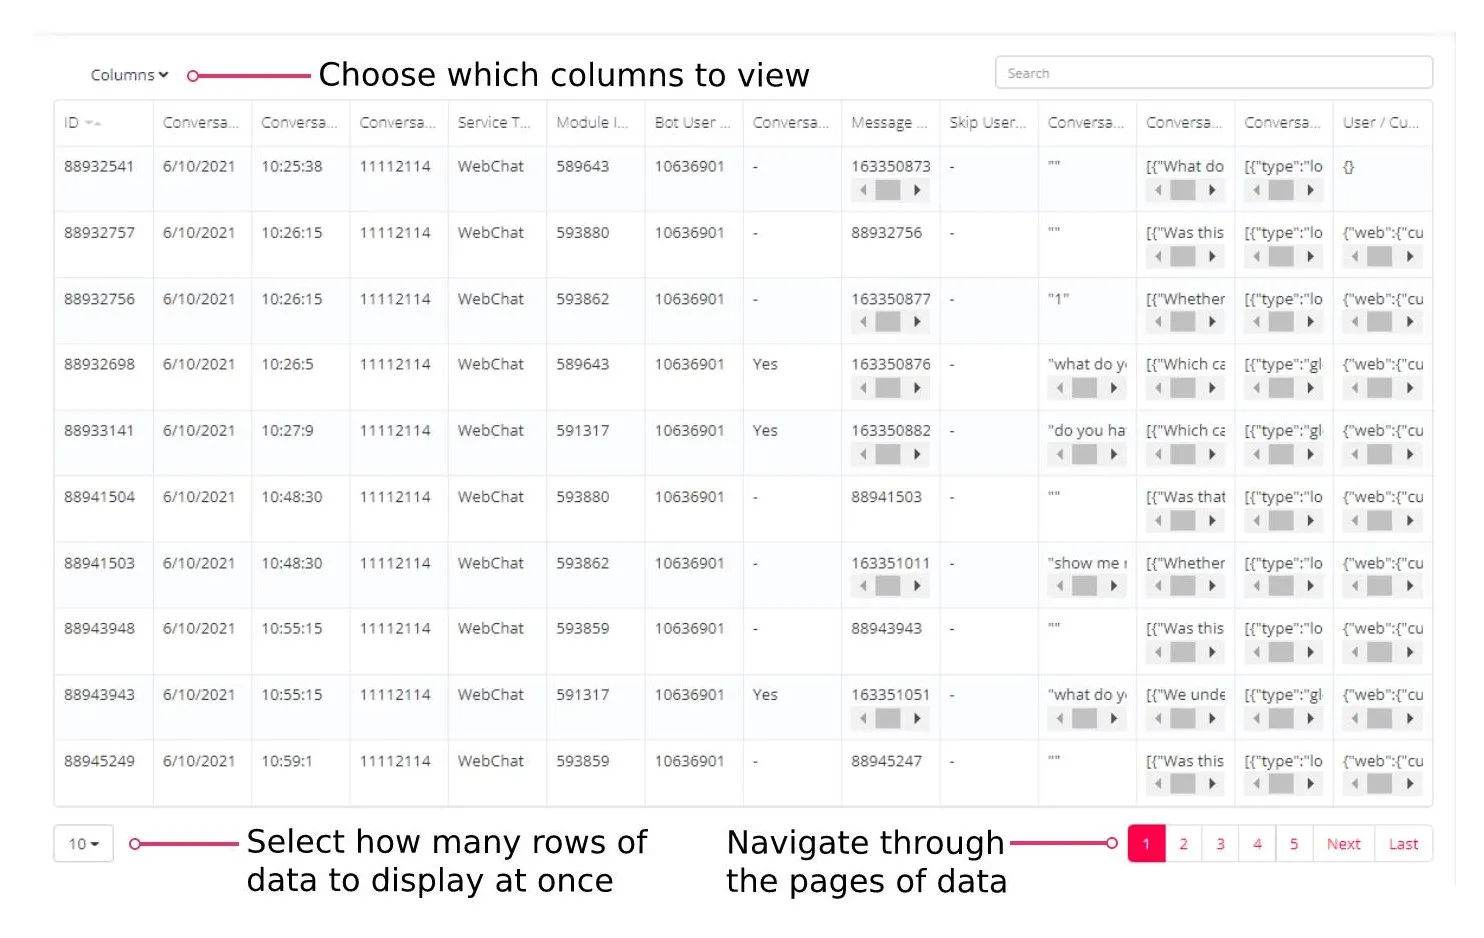The width and height of the screenshot is (1484, 938).
Task: Click the ID cell 88943948
Action: pyautogui.click(x=99, y=628)
